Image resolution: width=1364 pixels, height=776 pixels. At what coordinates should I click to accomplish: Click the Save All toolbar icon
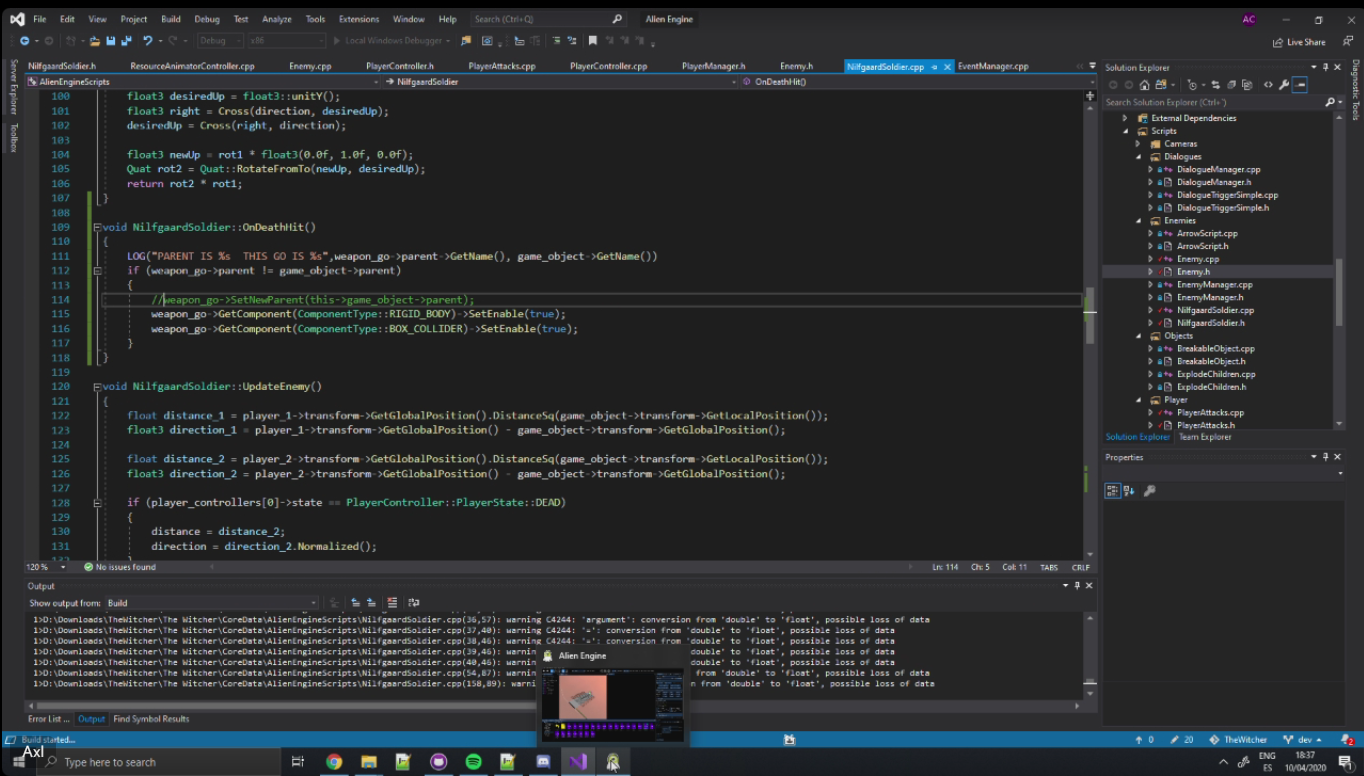127,41
